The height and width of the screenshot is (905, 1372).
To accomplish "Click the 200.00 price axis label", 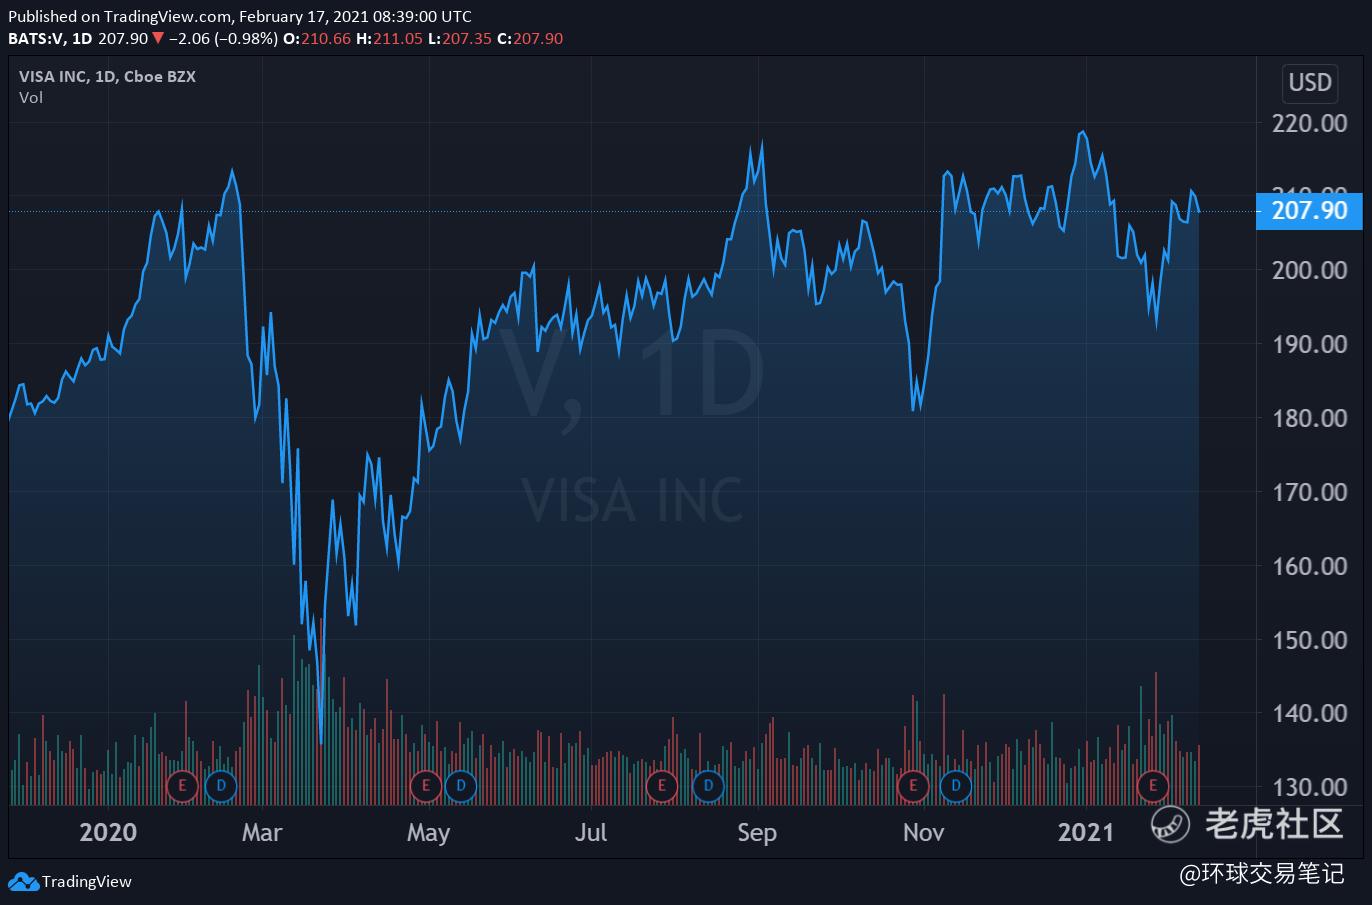I will [1309, 270].
